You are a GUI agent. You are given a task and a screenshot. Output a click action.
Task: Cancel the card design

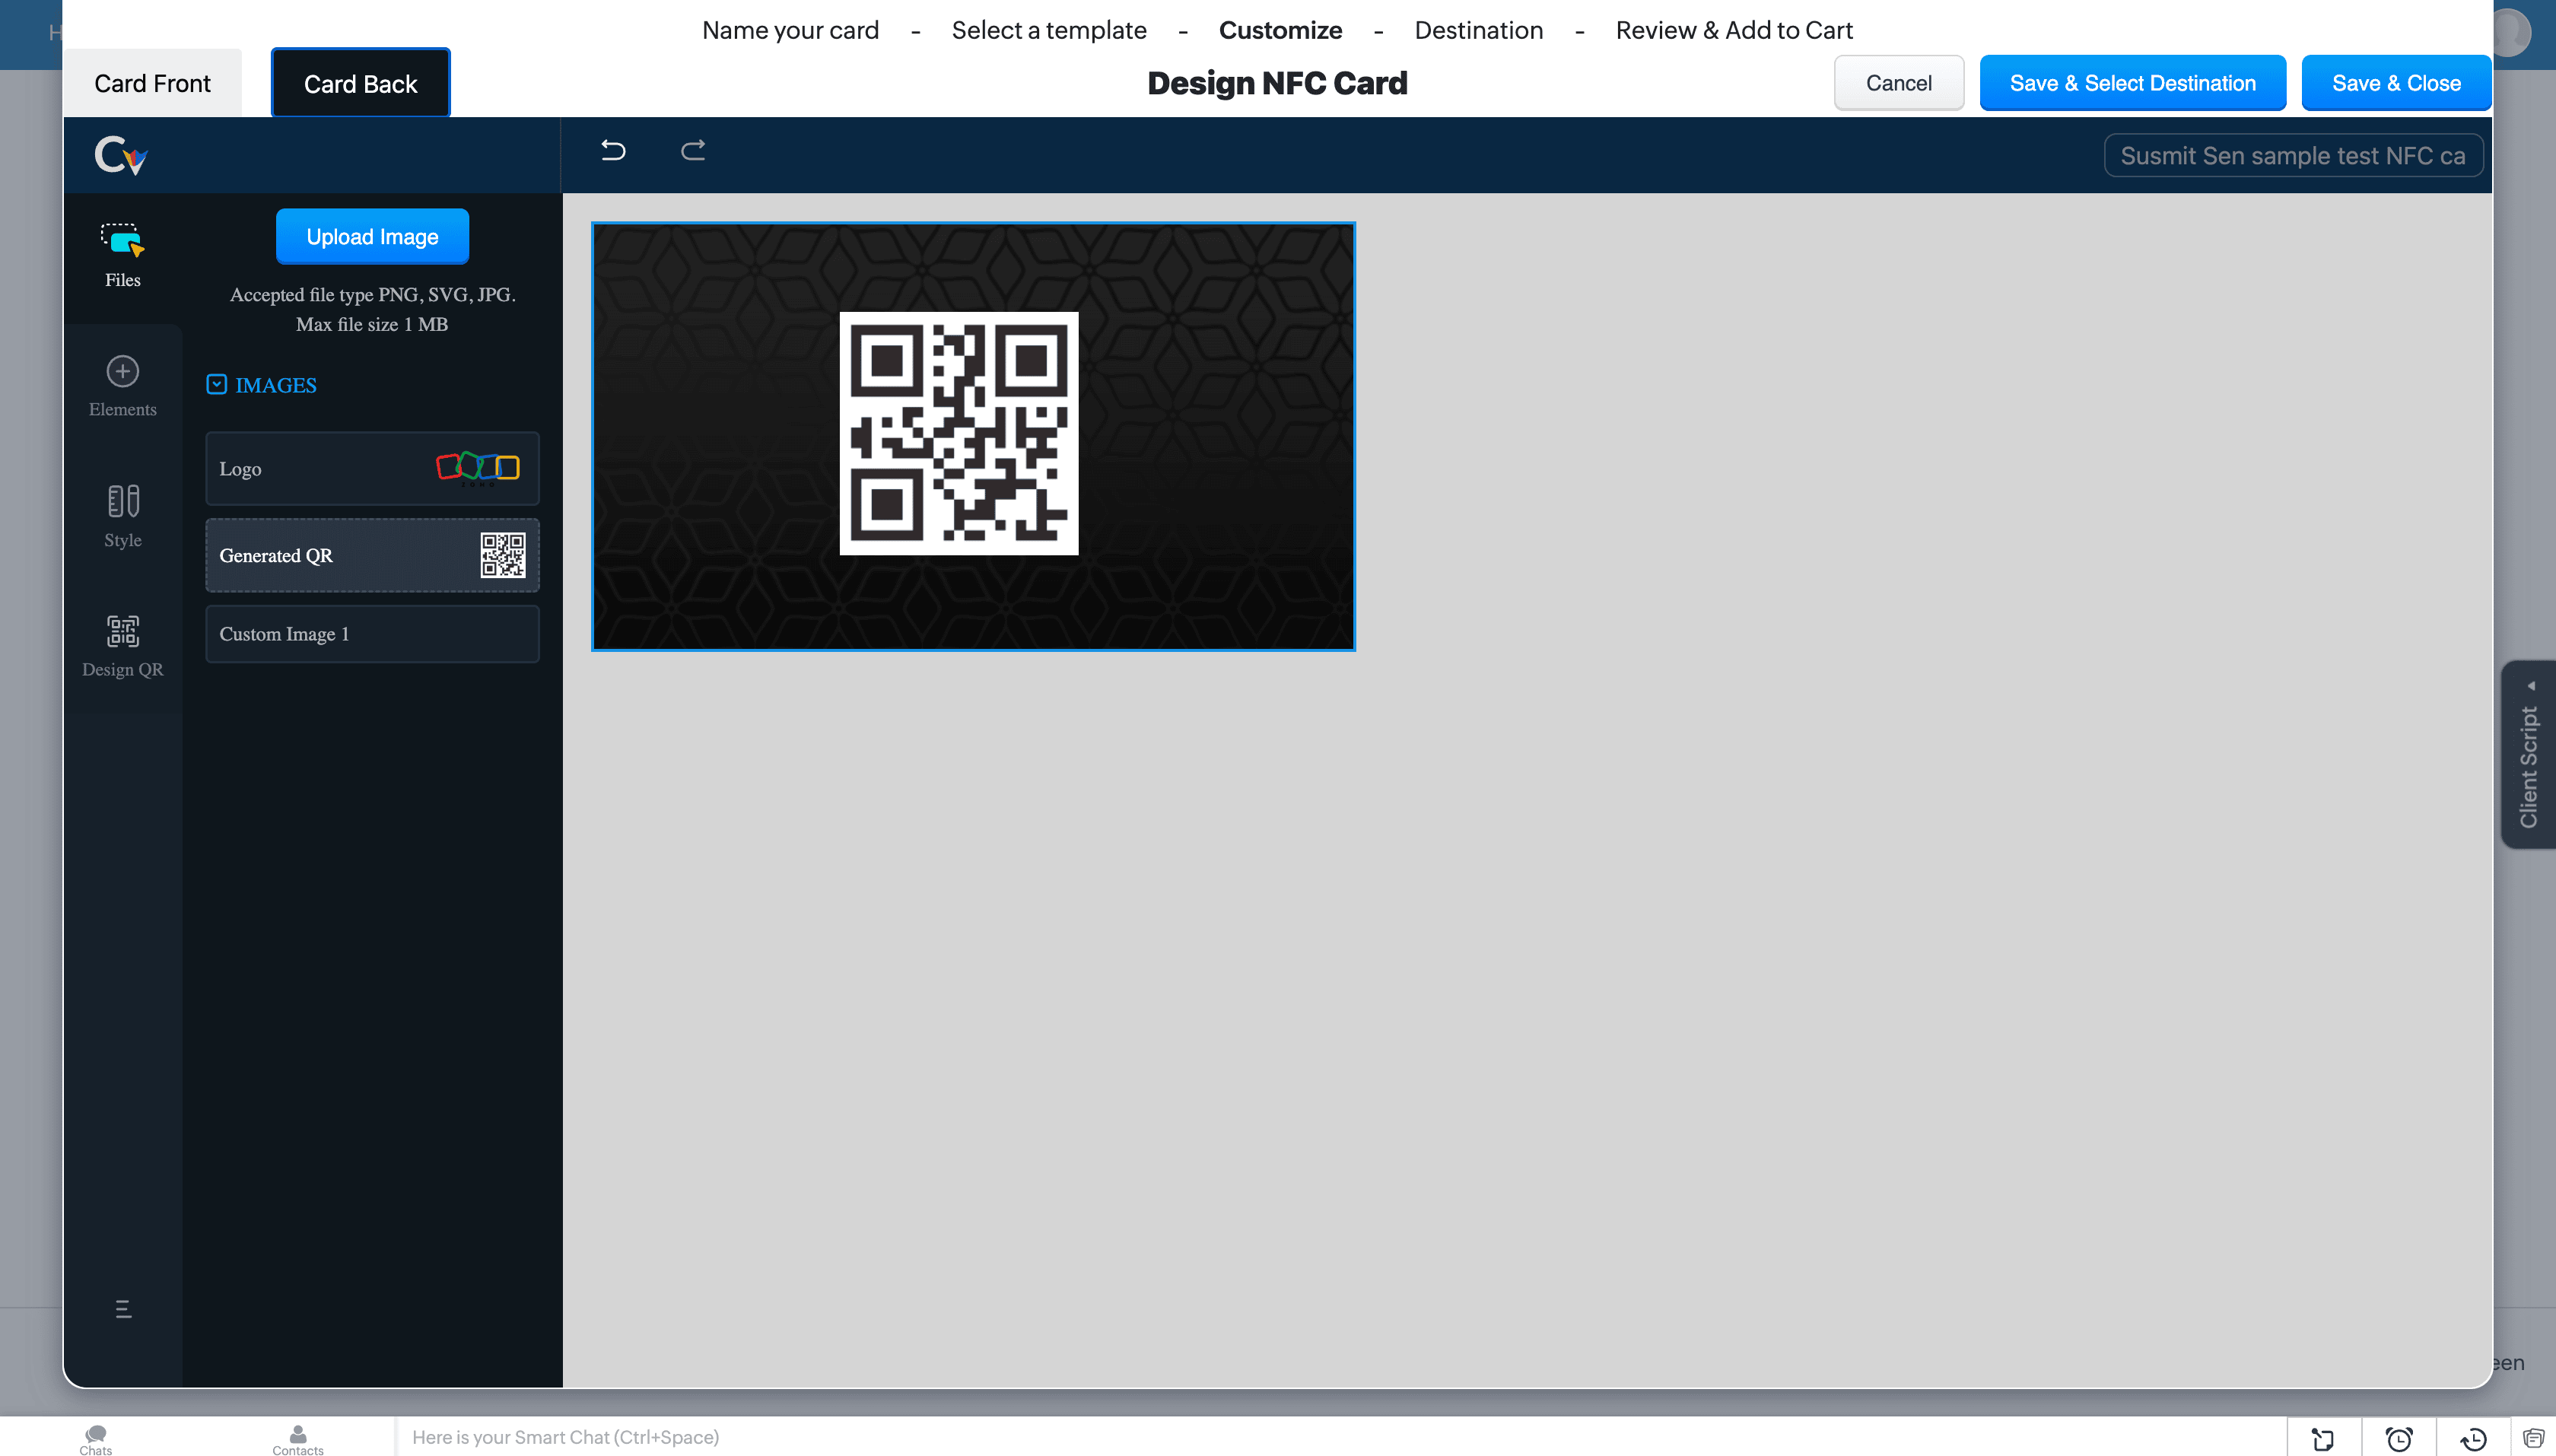[x=1898, y=83]
